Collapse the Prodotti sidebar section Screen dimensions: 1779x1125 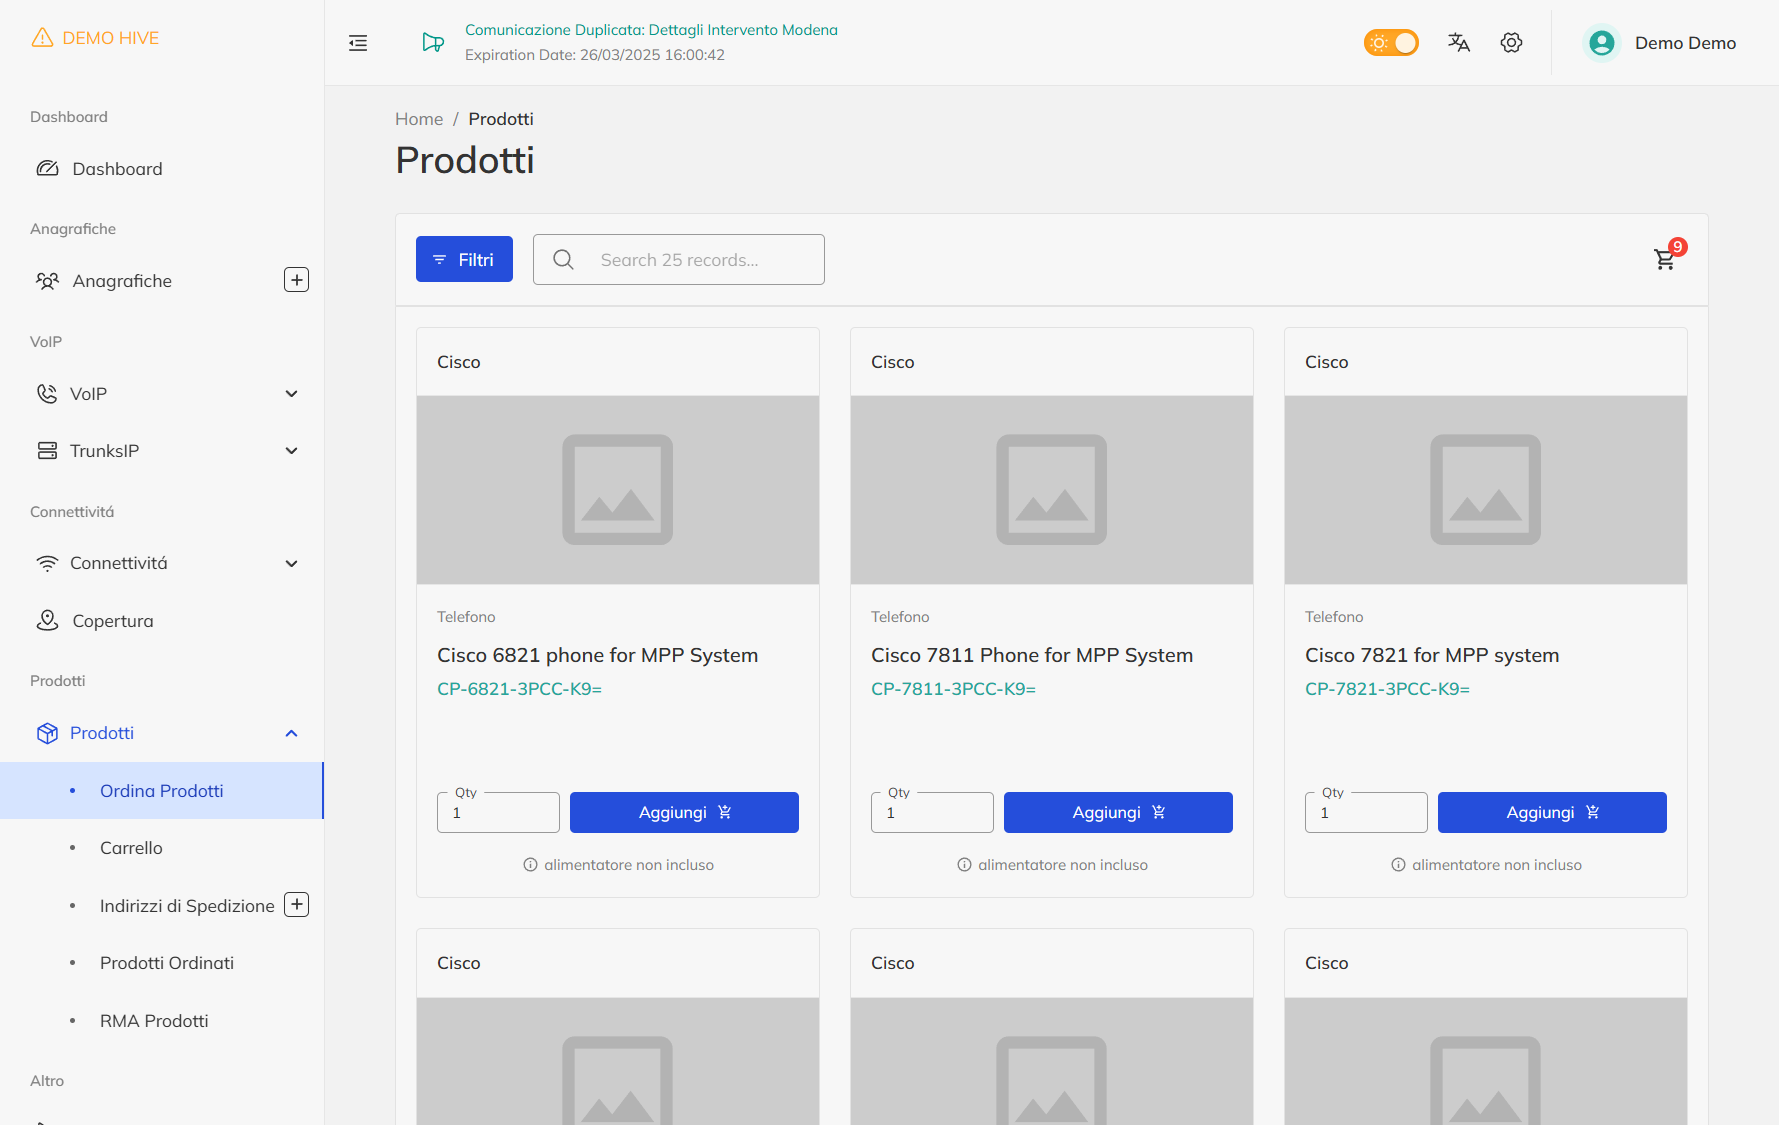coord(291,733)
